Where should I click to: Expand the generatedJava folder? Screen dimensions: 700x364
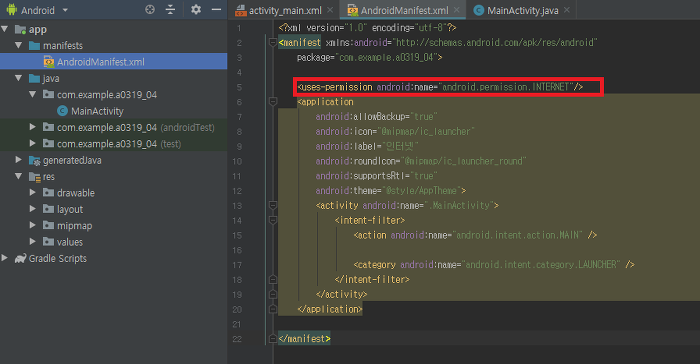19,160
